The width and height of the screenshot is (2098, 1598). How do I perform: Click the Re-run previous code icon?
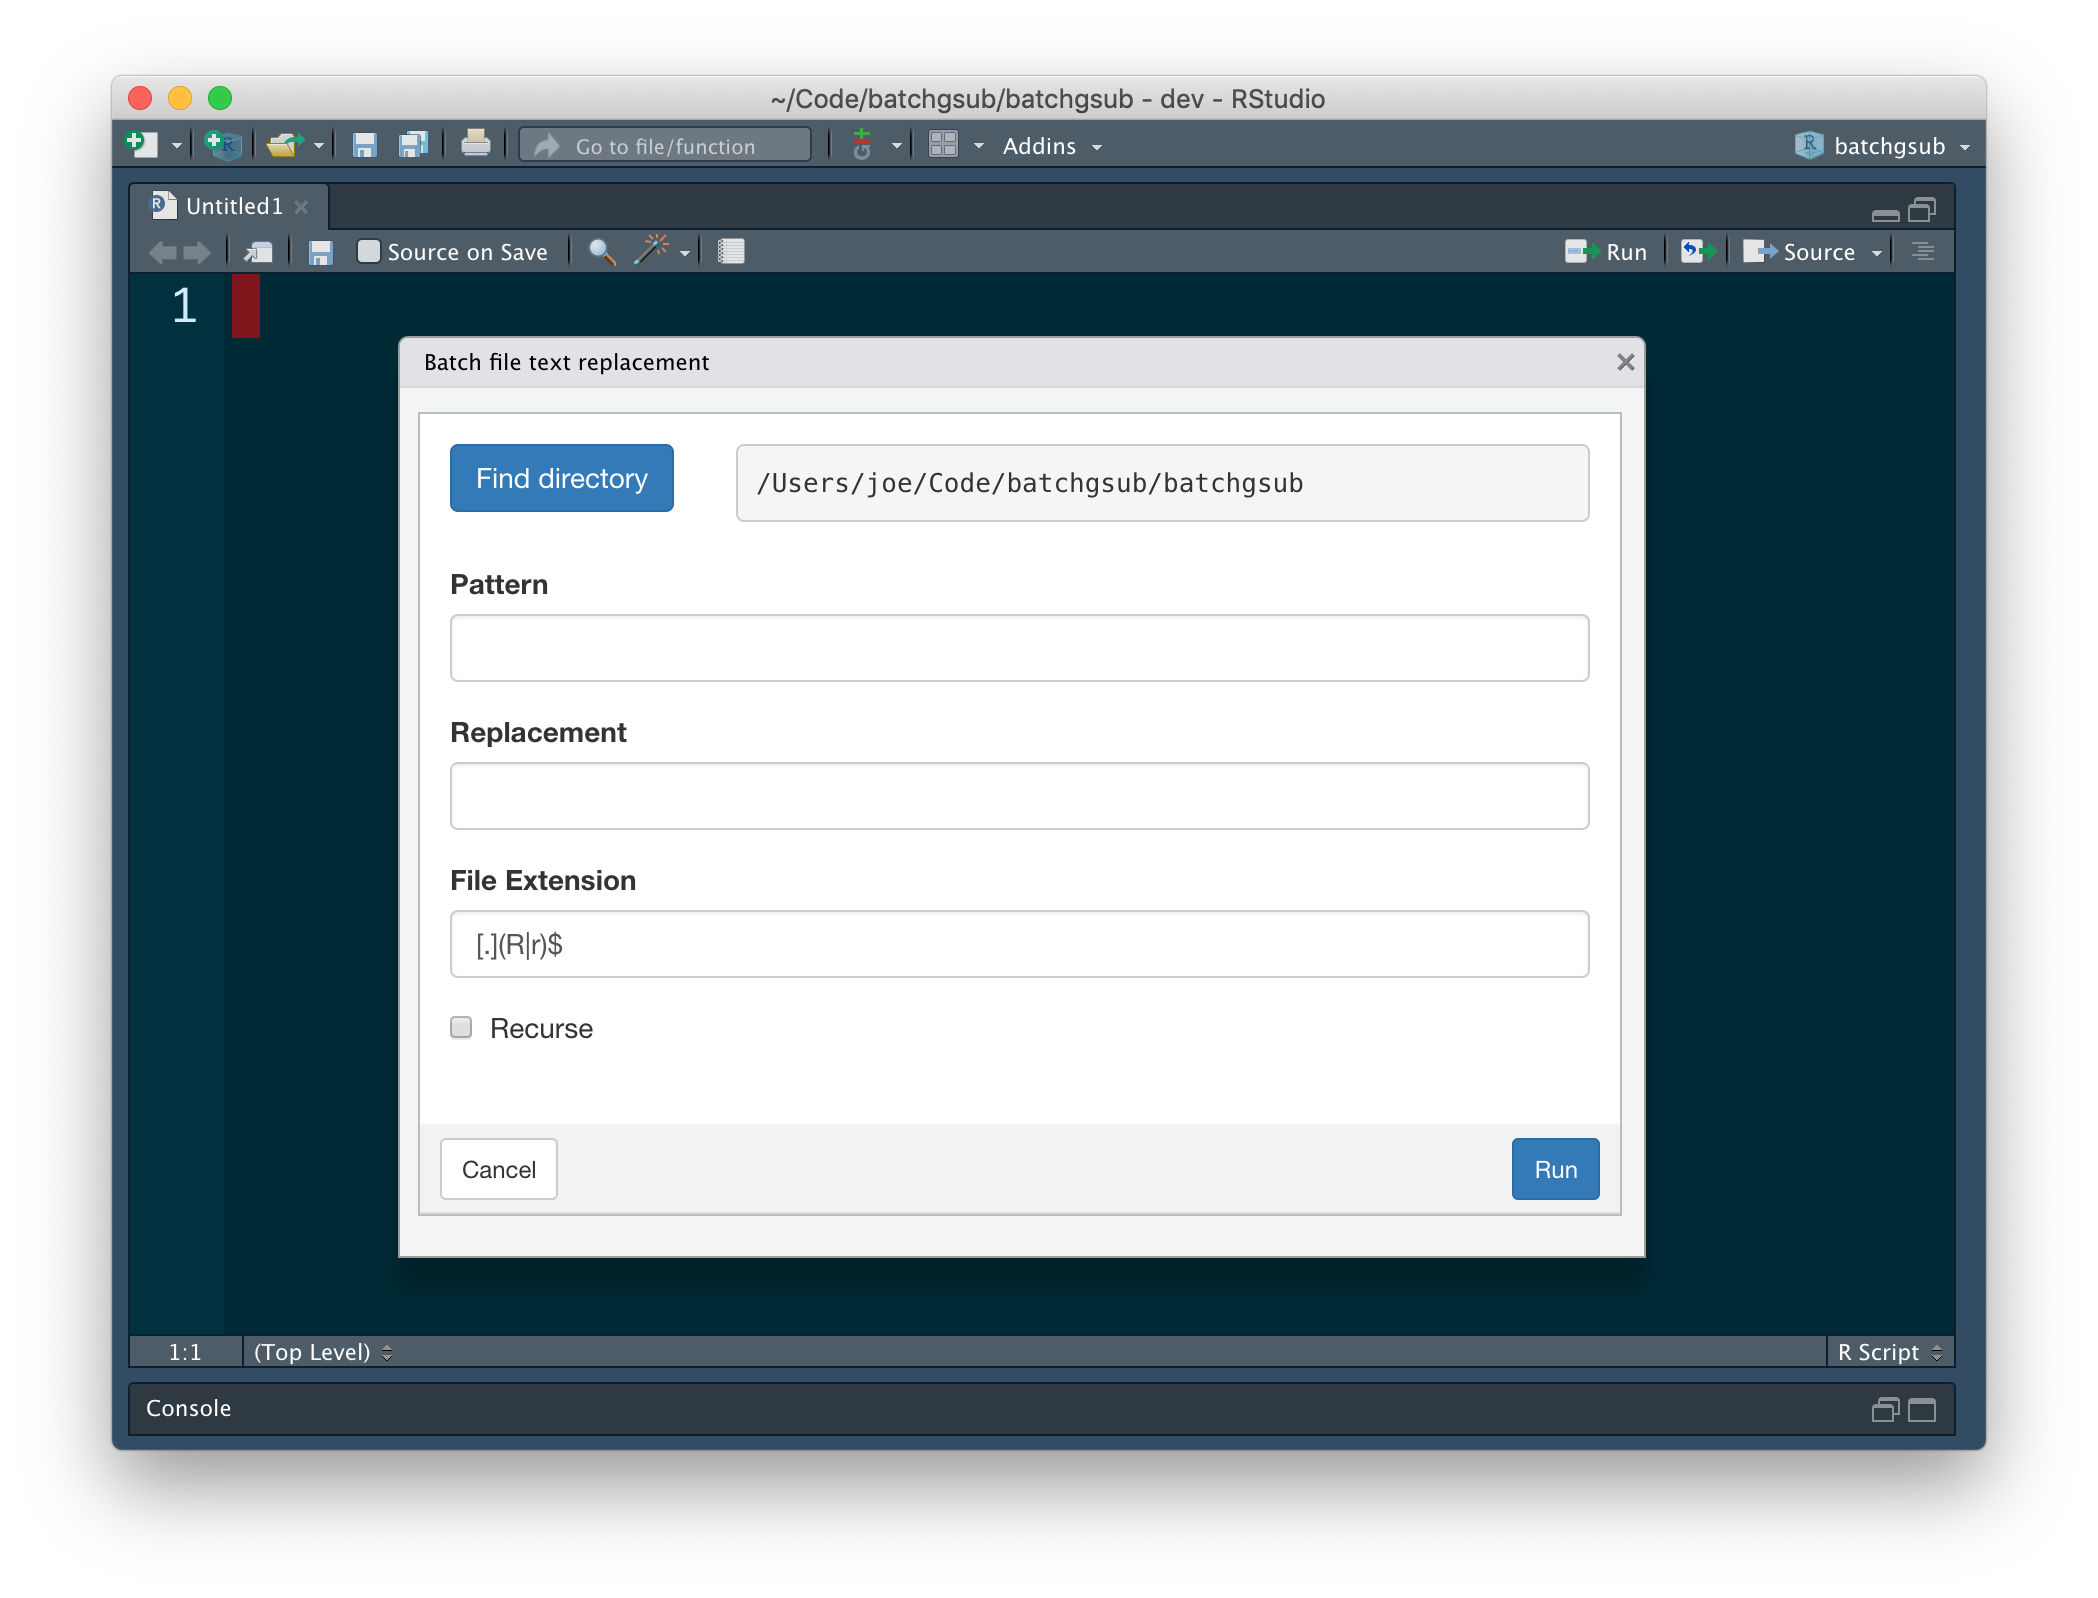(1696, 251)
